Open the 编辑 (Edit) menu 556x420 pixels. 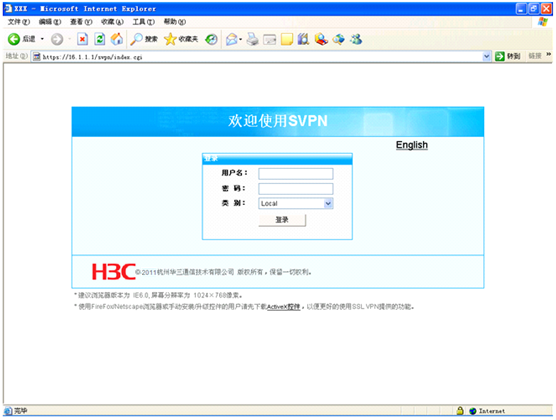click(50, 22)
